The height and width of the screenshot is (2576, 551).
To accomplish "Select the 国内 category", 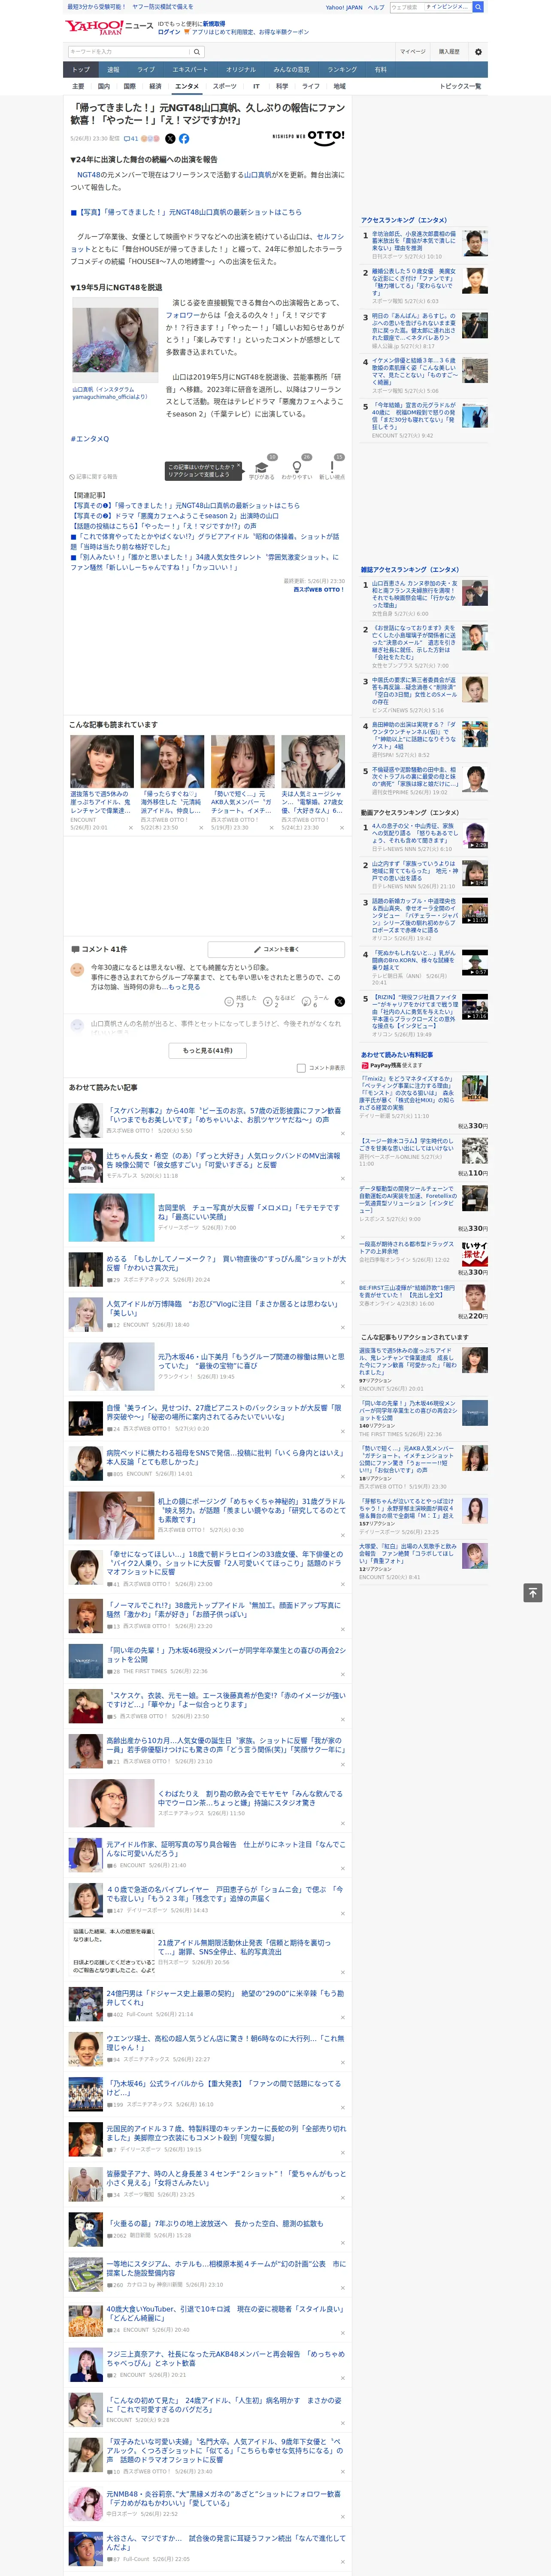I will click(104, 86).
